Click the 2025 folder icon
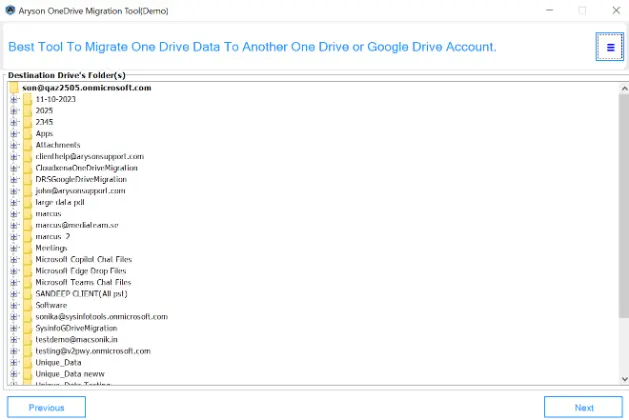629x420 pixels. coord(27,111)
